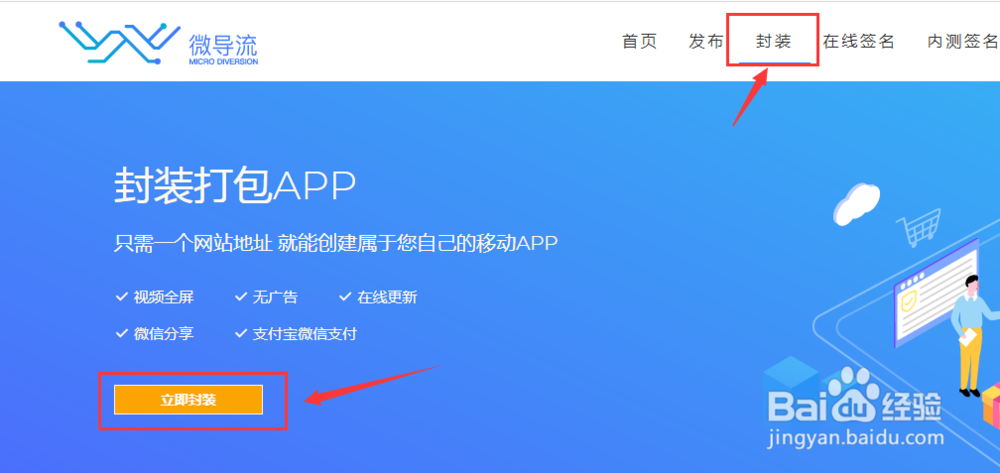Viewport: 1000px width, 473px height.
Task: Click the 封装打包APP heading
Action: [235, 186]
